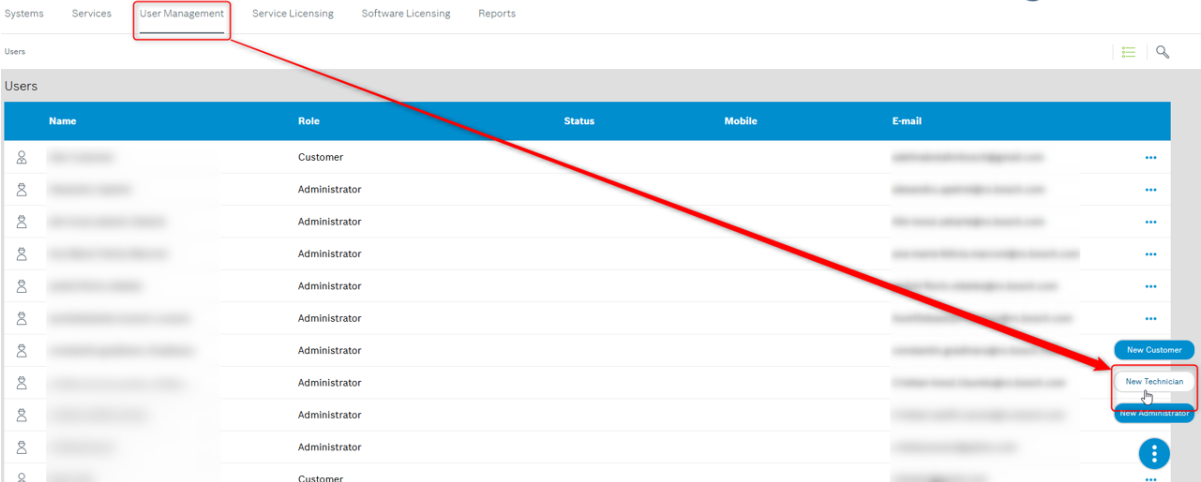Switch to the Service Licensing tab
The image size is (1201, 482).
click(x=293, y=14)
